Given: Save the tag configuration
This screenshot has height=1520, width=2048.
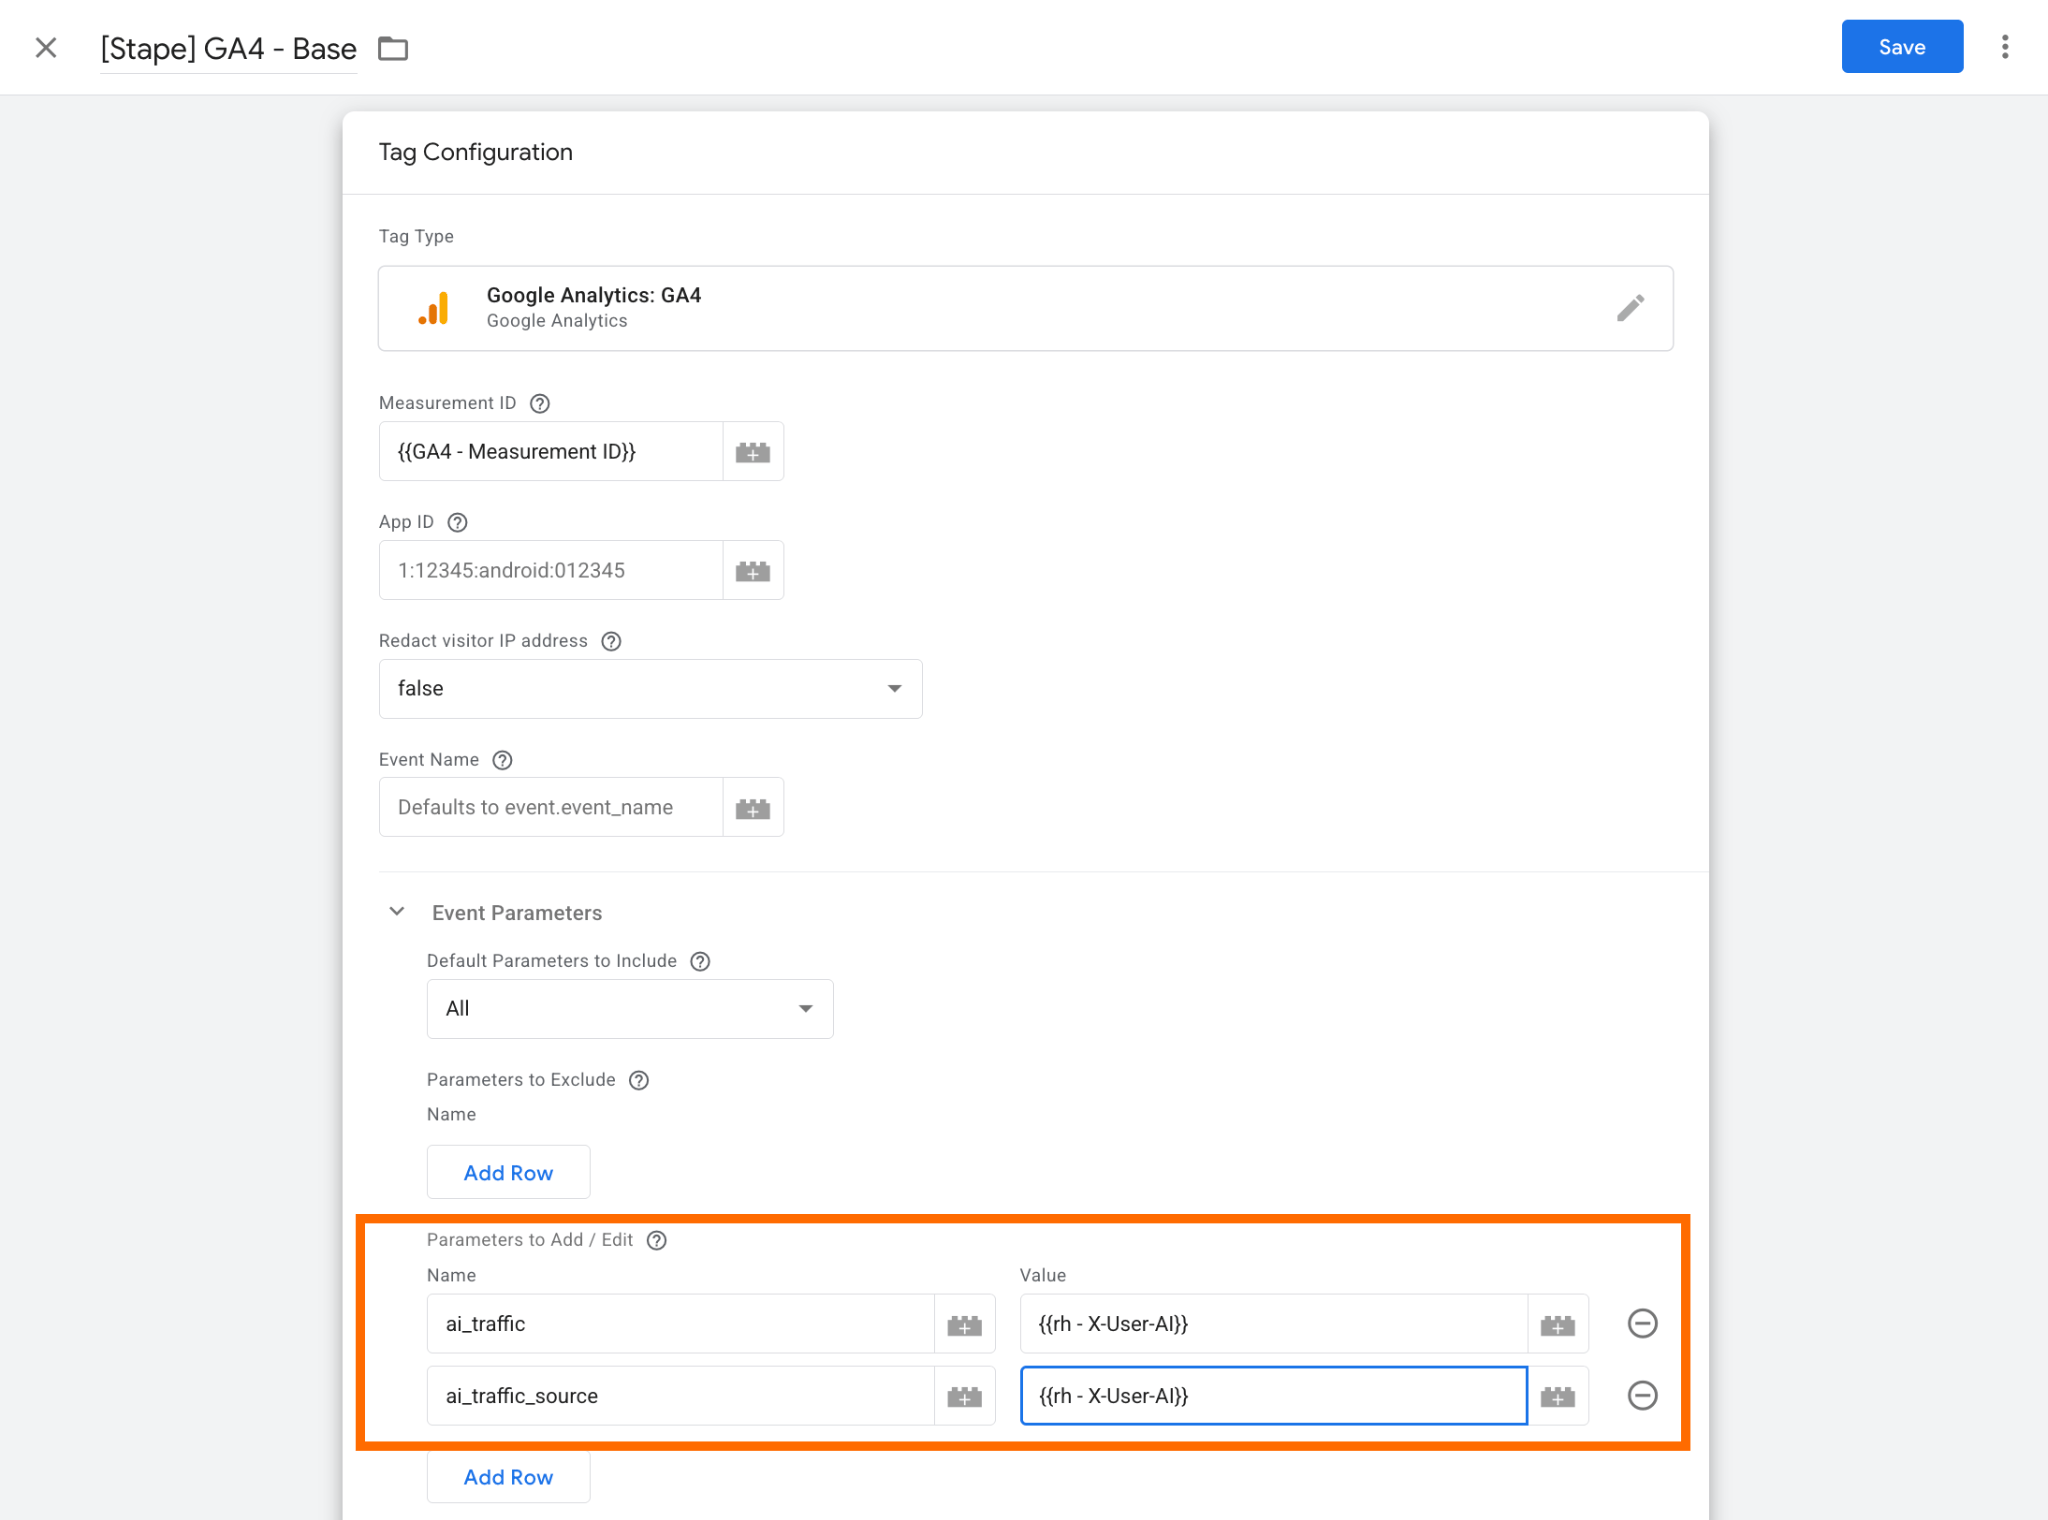Looking at the screenshot, I should pos(1902,47).
